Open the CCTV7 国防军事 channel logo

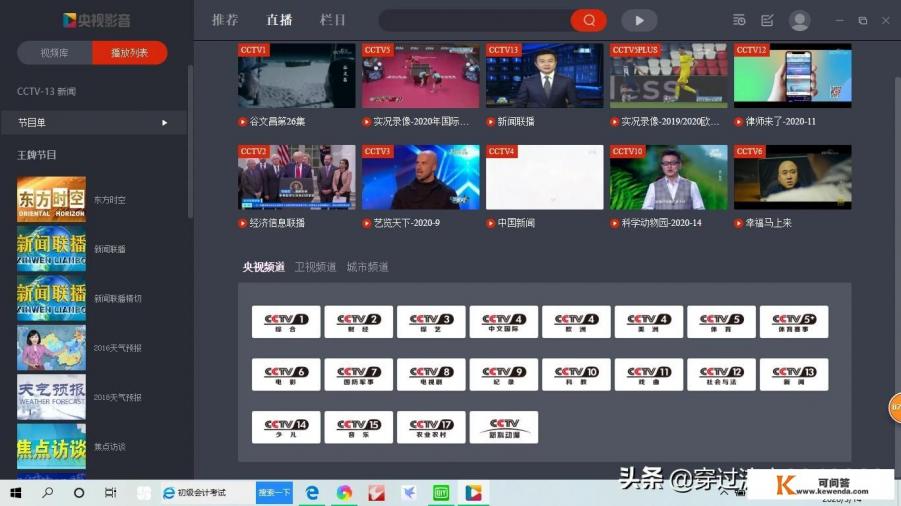(359, 374)
